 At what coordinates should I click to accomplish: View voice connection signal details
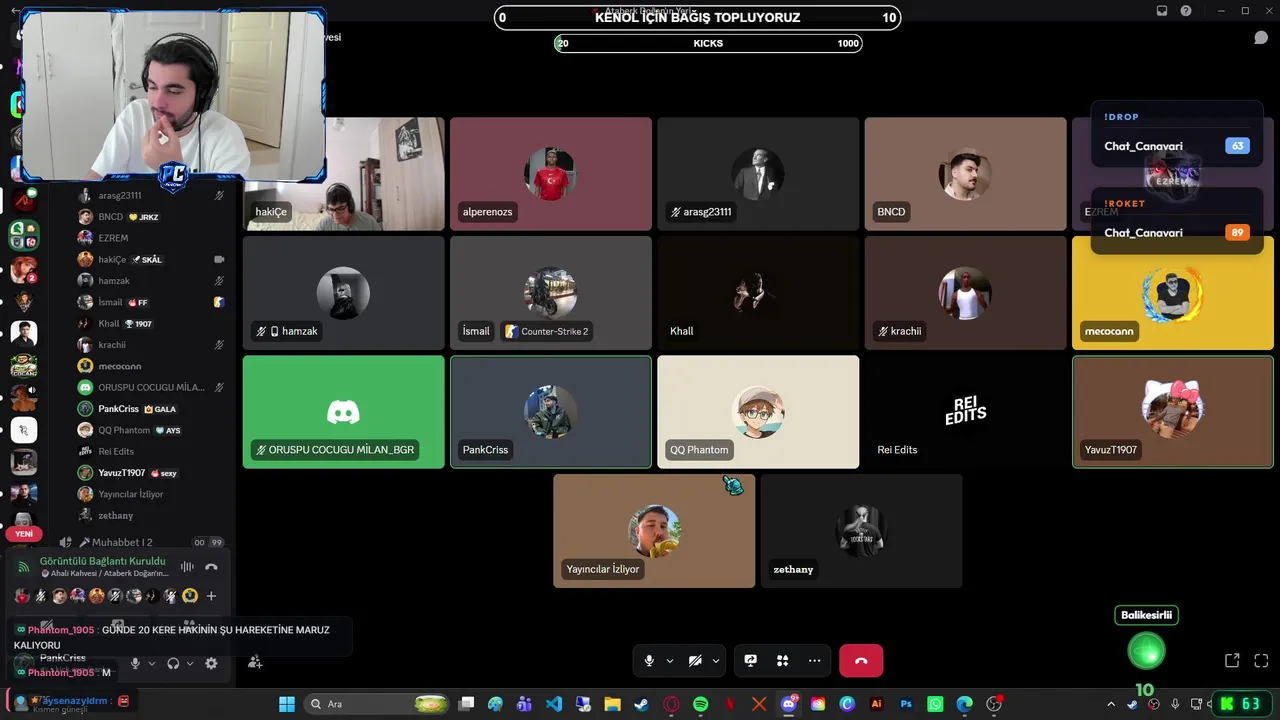click(23, 567)
